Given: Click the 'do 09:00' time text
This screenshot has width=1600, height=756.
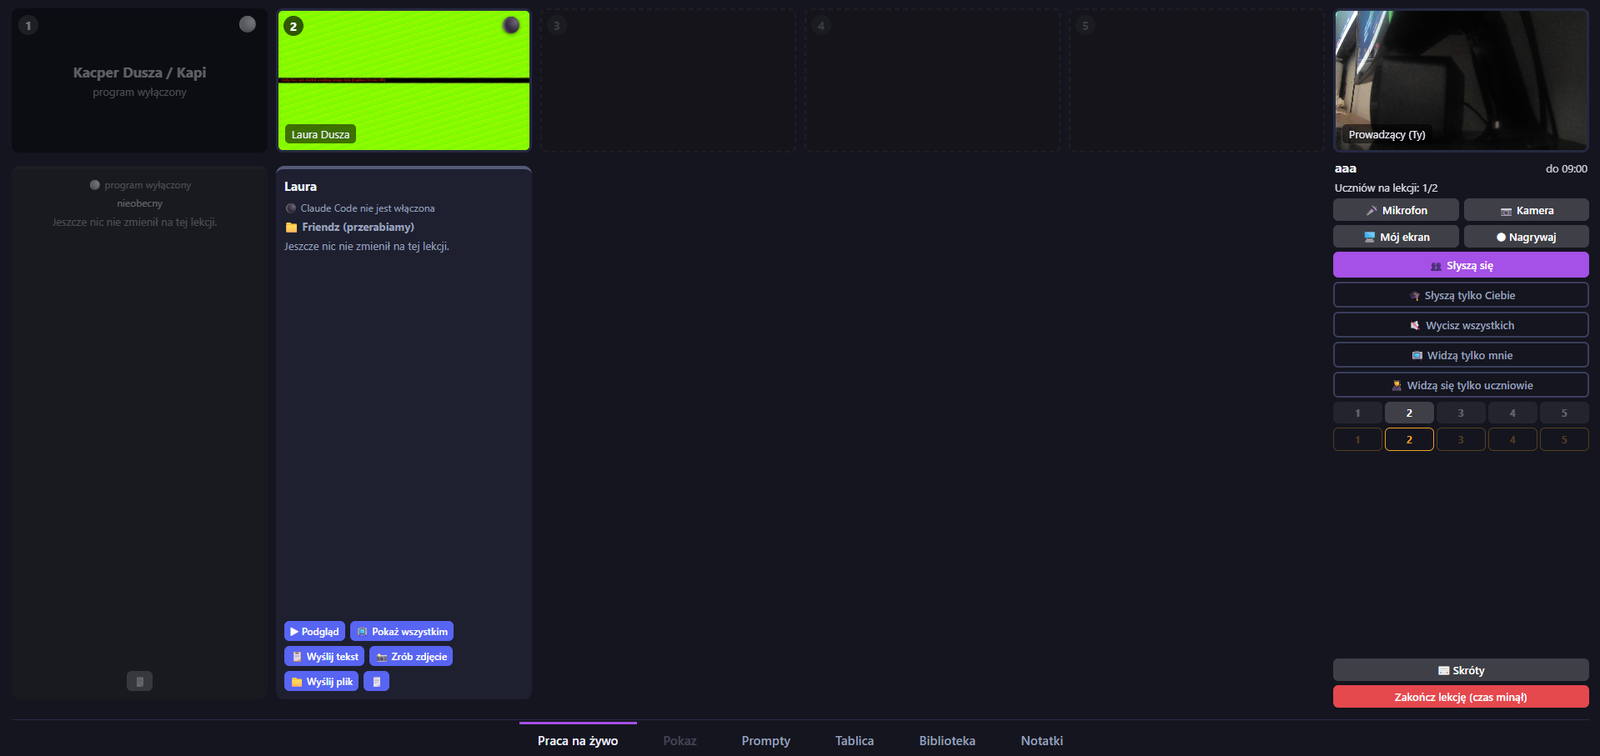Looking at the screenshot, I should click(x=1566, y=169).
